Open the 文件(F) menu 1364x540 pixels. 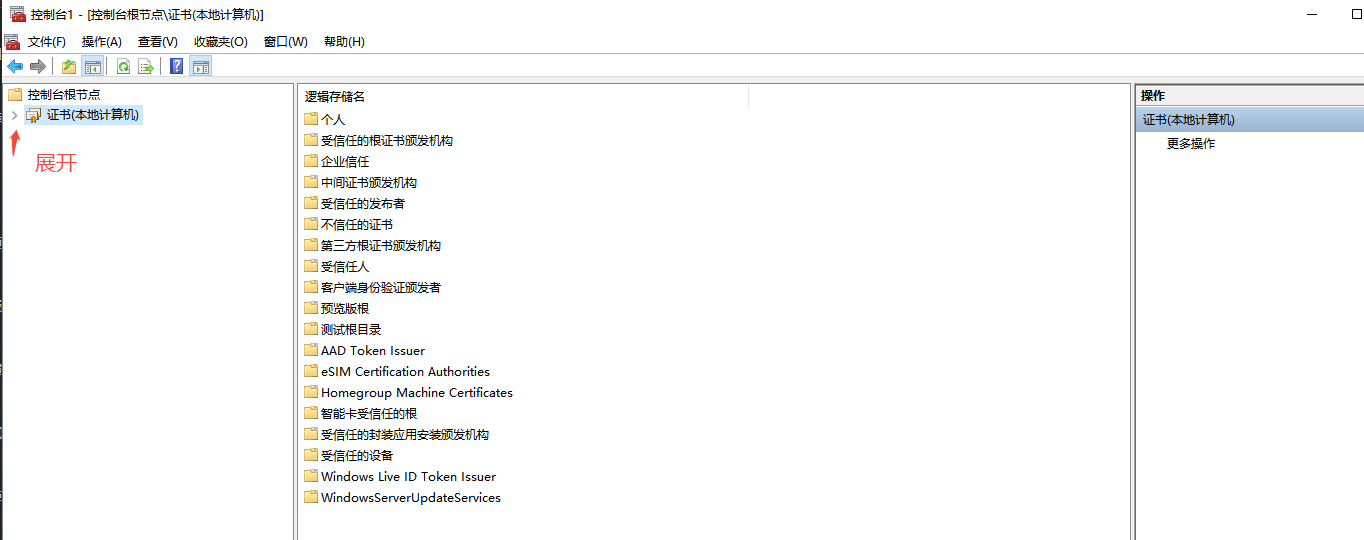[47, 42]
